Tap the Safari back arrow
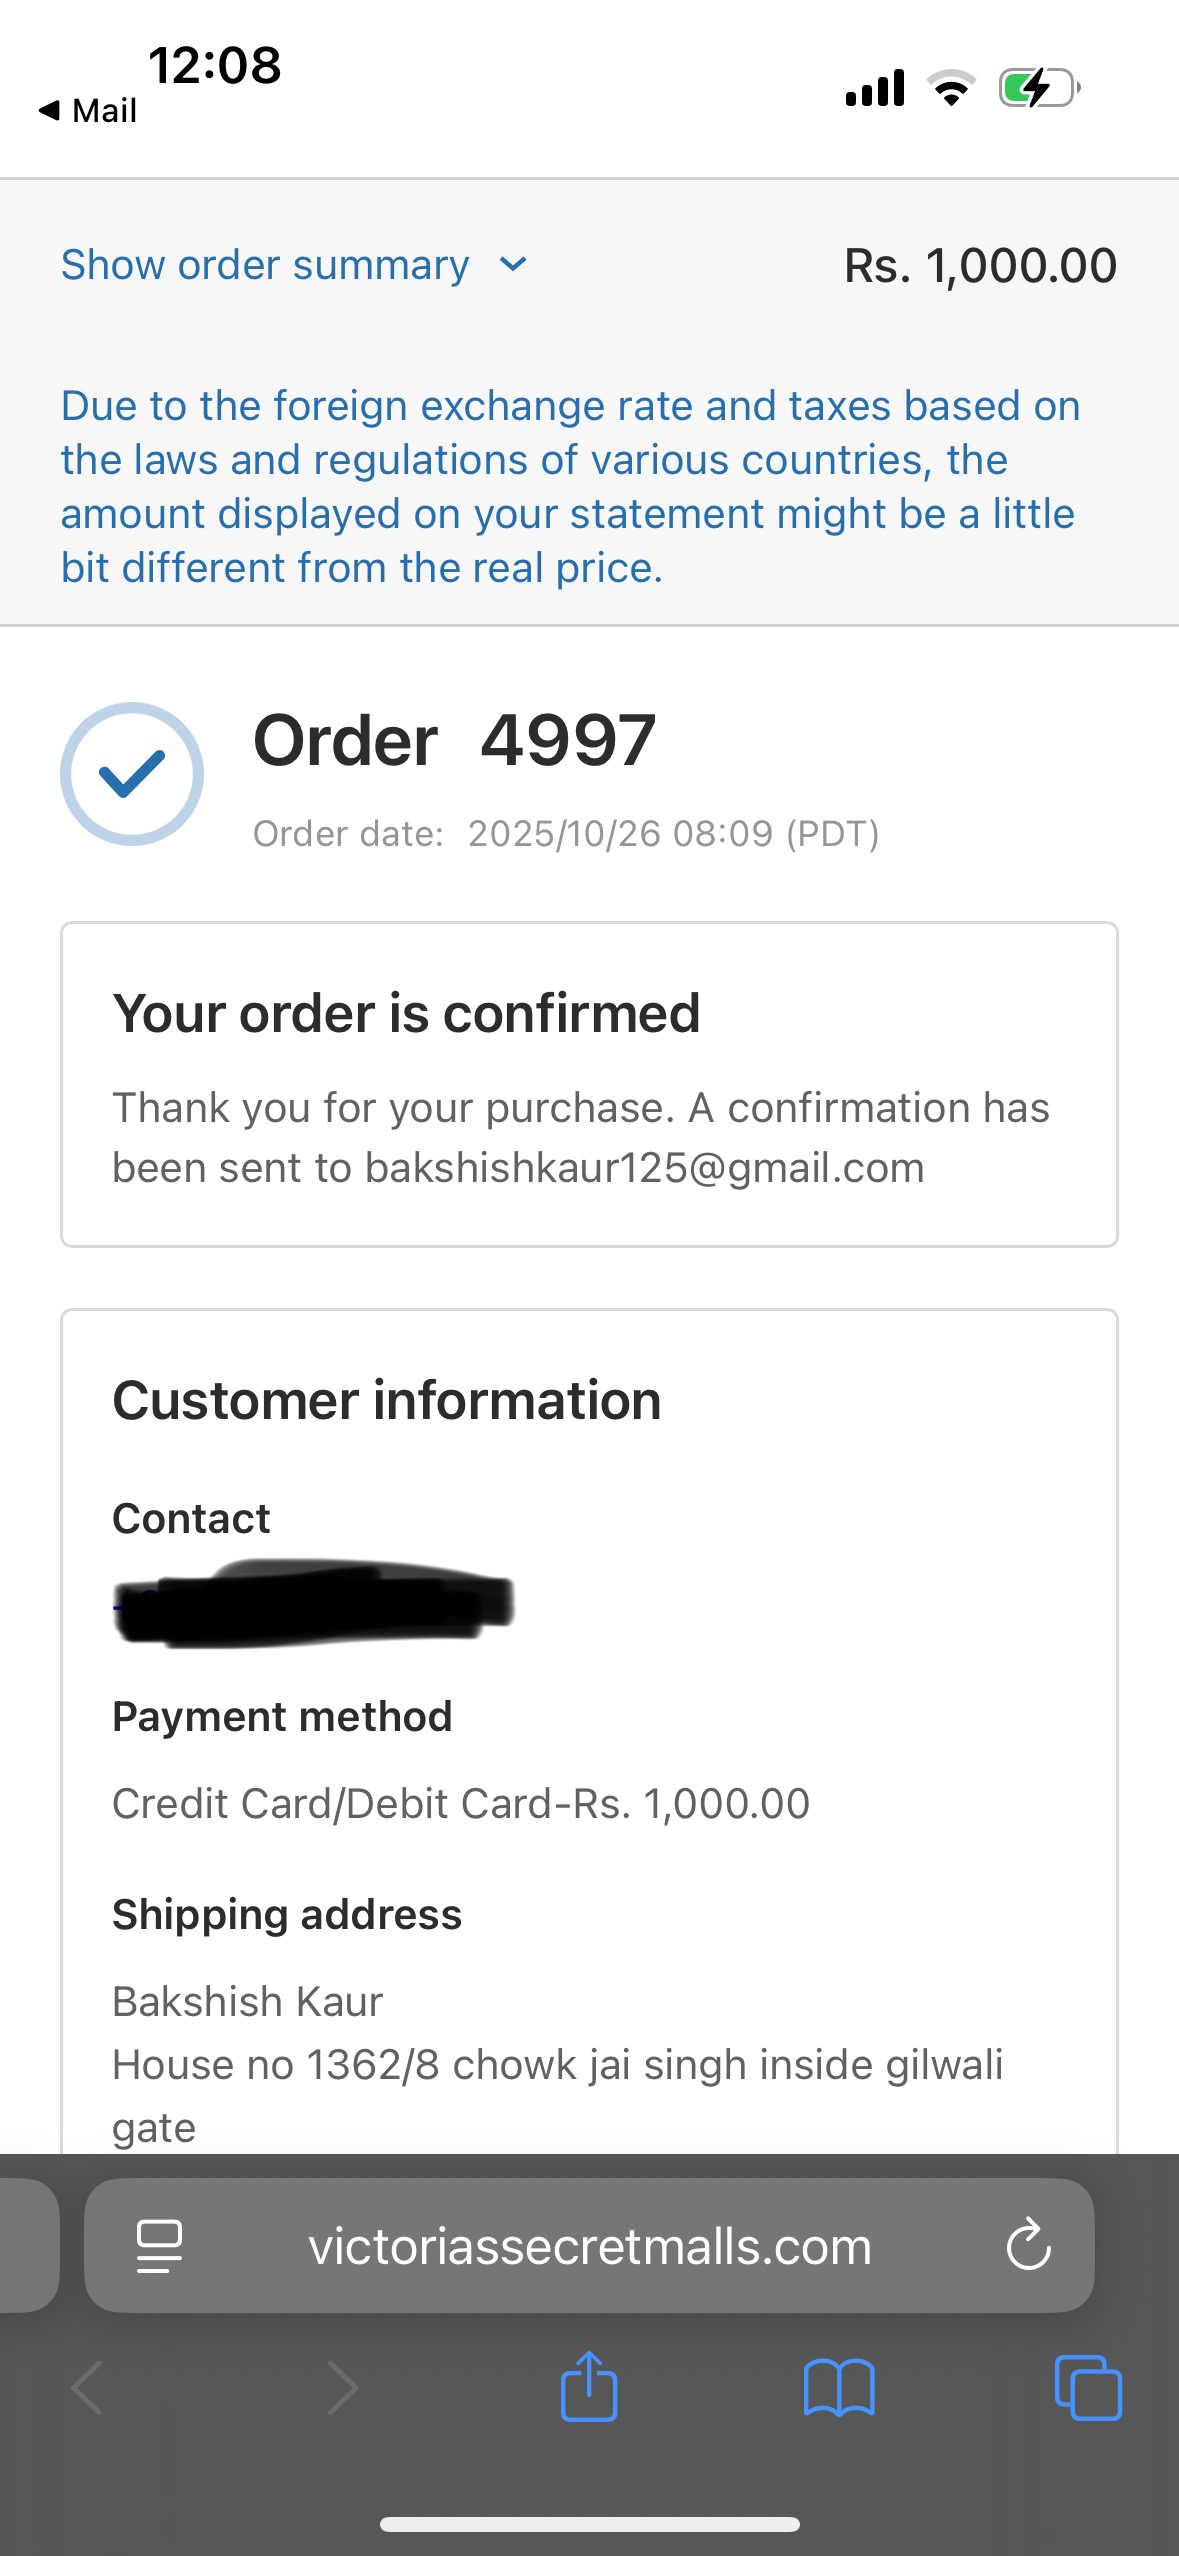This screenshot has height=2556, width=1179. pyautogui.click(x=88, y=2388)
